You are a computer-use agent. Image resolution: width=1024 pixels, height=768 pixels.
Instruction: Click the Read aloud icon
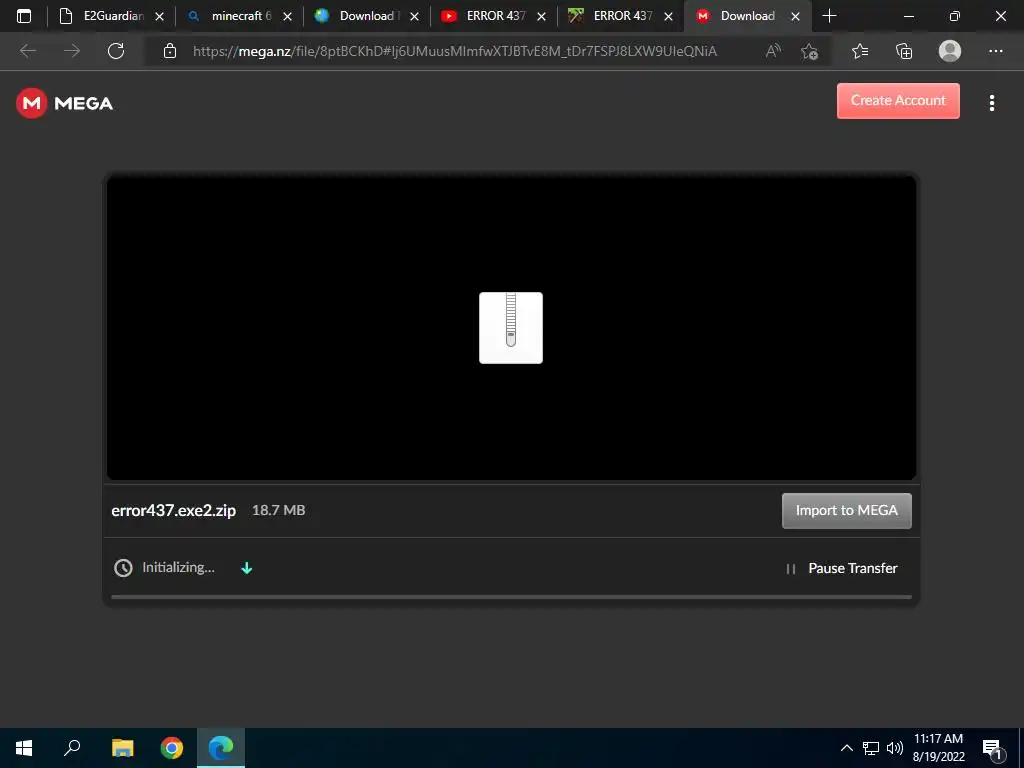point(773,51)
